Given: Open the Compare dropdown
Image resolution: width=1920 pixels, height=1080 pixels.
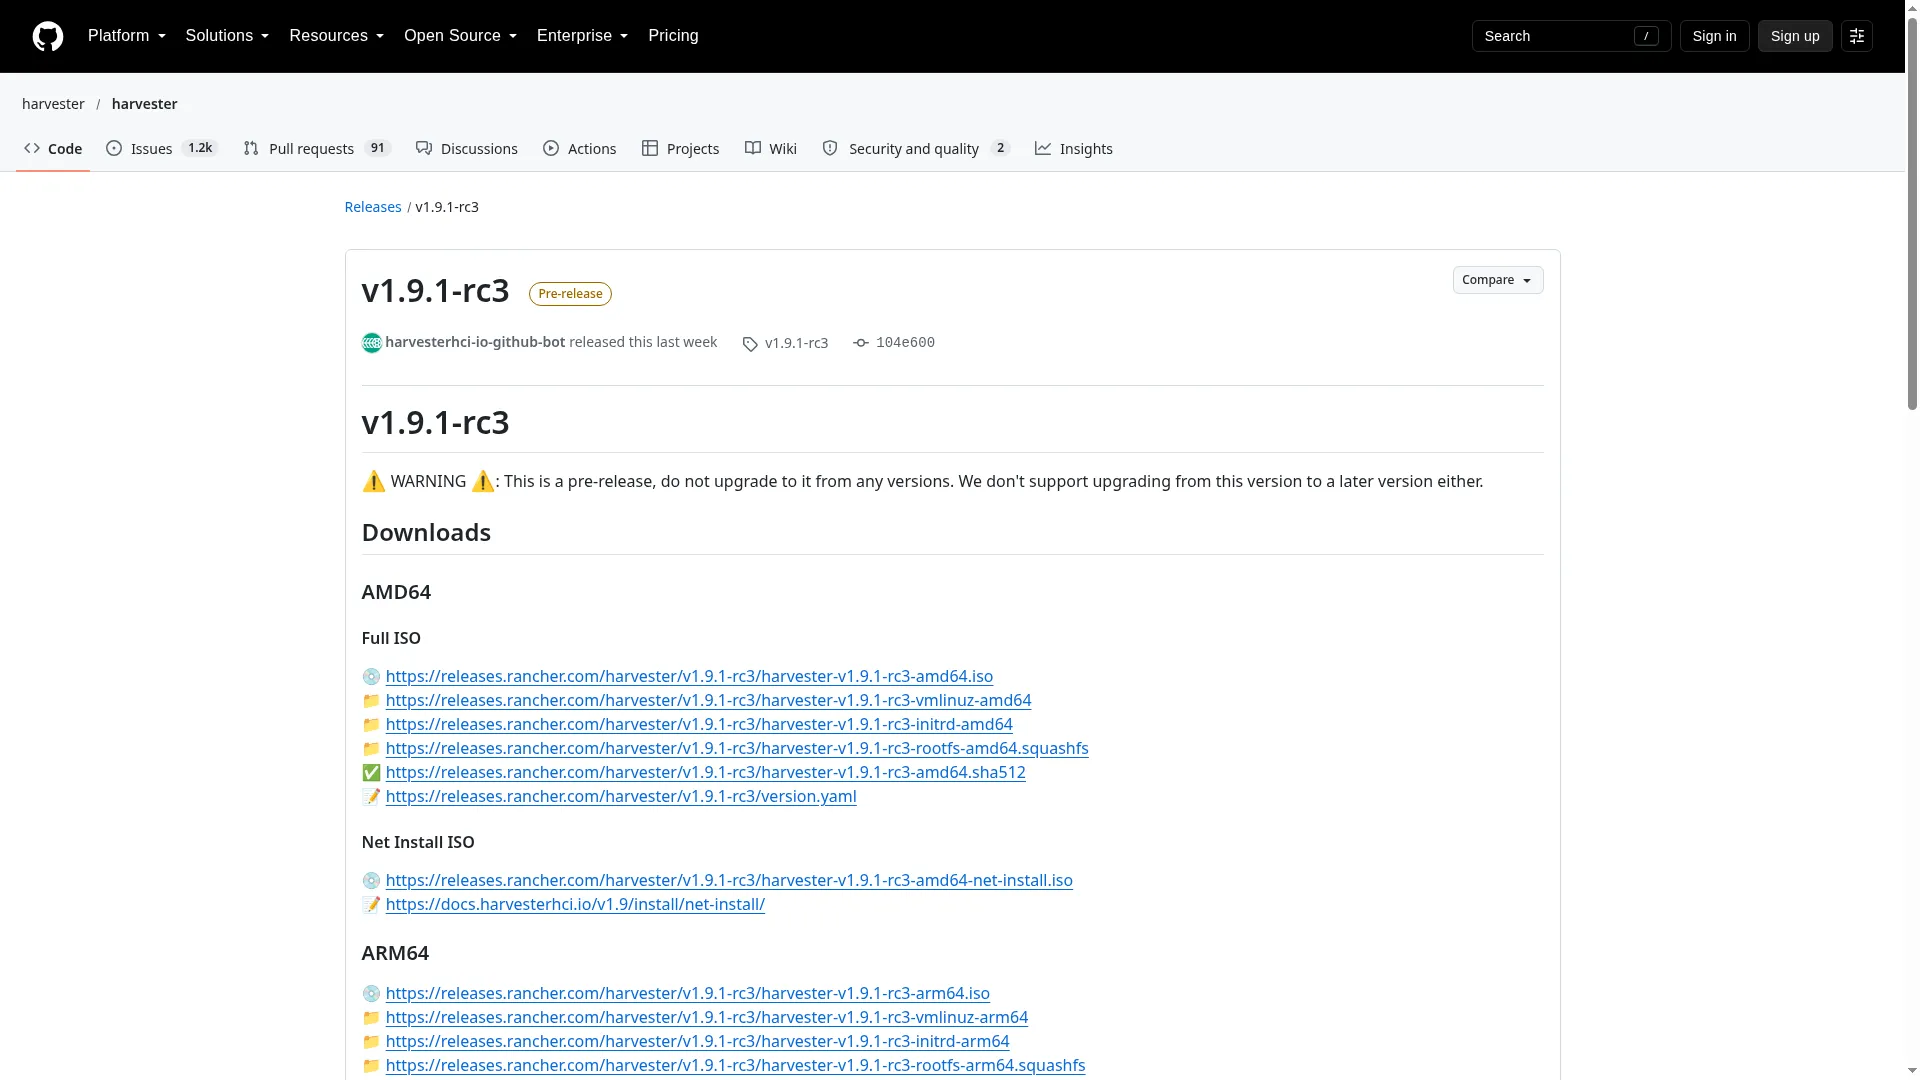Looking at the screenshot, I should tap(1497, 280).
